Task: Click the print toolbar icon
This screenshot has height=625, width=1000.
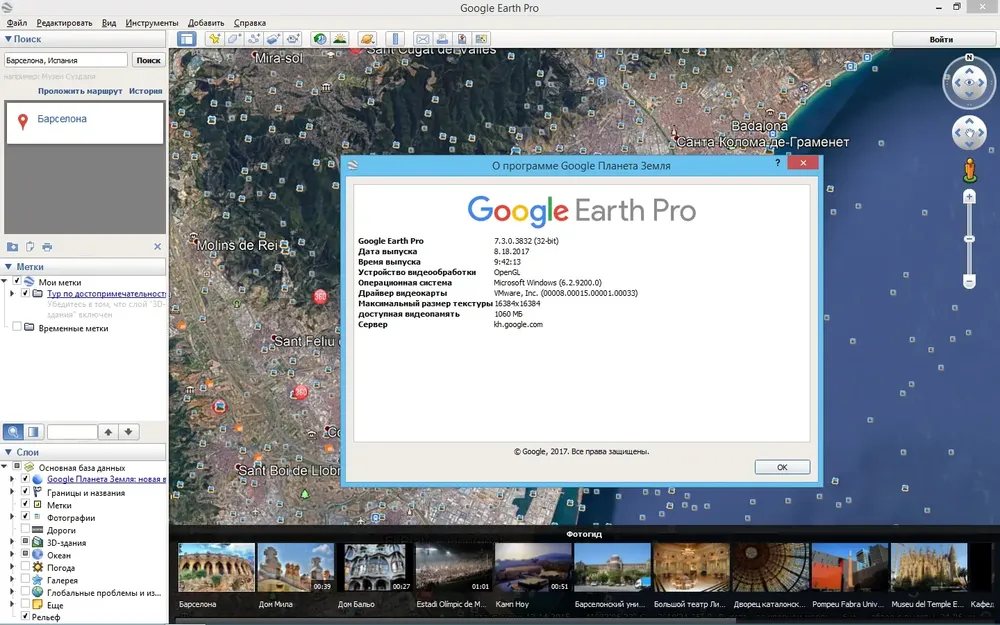Action: click(x=442, y=39)
